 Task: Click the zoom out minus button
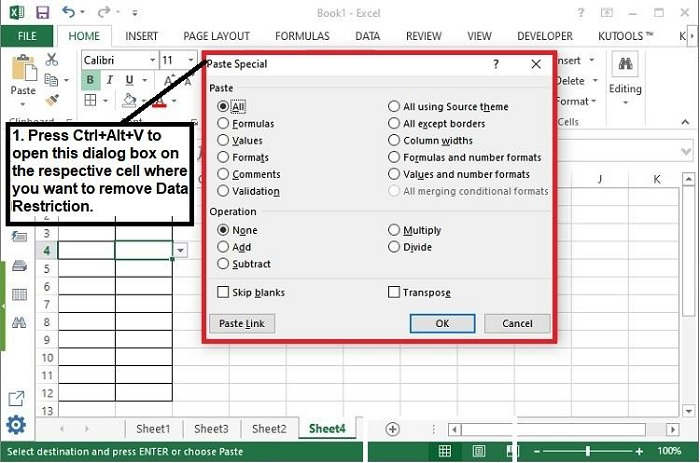[537, 451]
